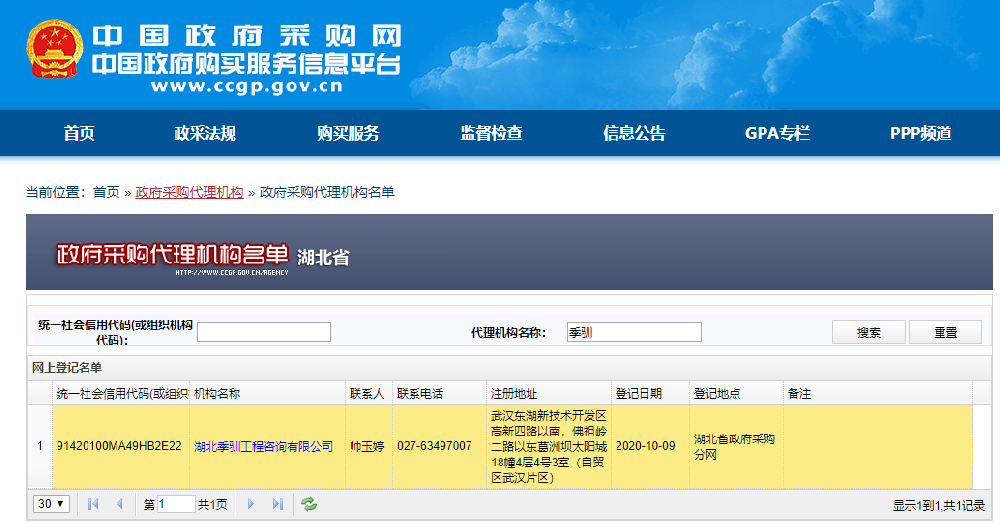Refresh the agency list table

click(x=309, y=504)
